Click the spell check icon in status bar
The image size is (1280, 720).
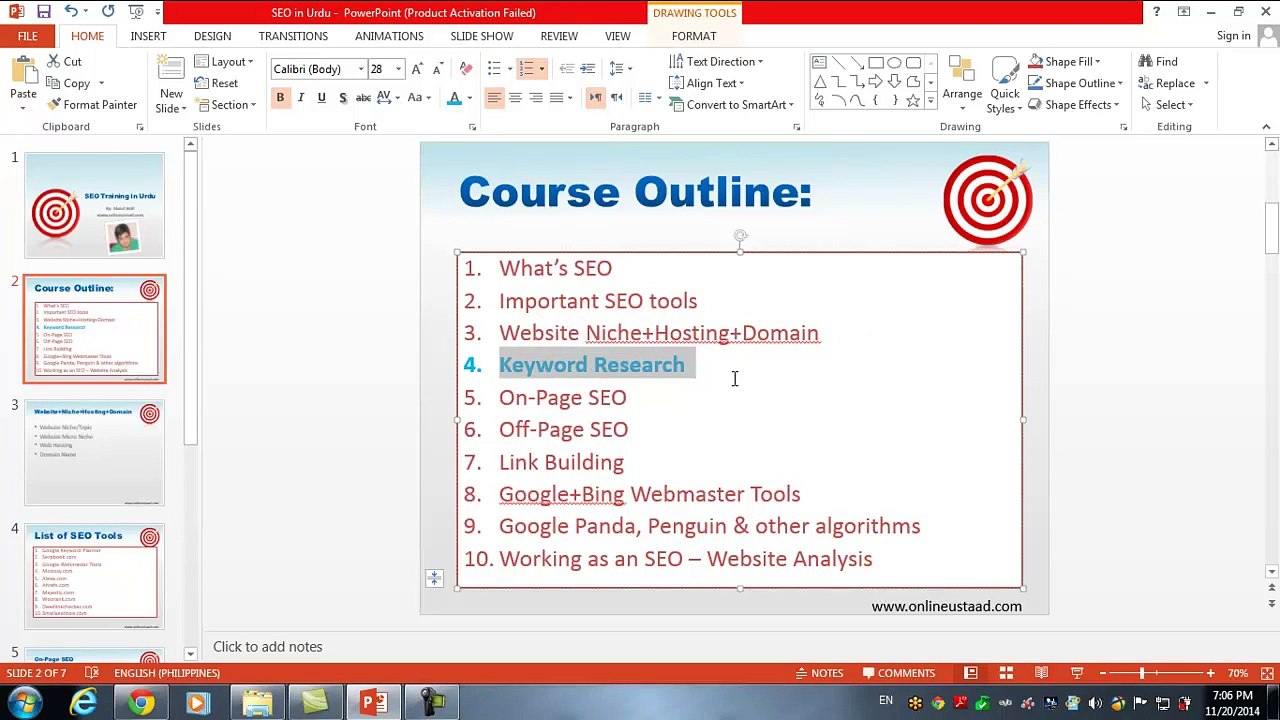coord(91,673)
